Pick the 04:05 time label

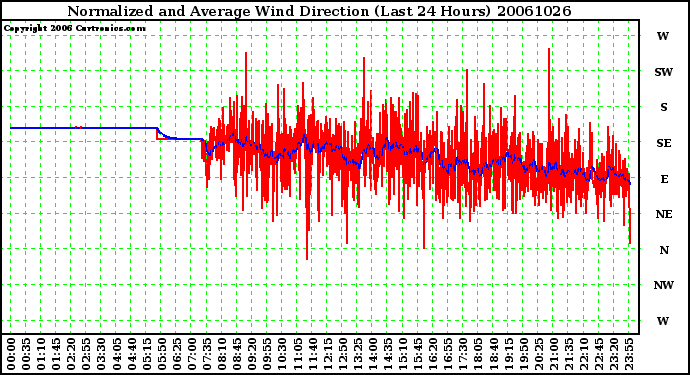(116, 355)
